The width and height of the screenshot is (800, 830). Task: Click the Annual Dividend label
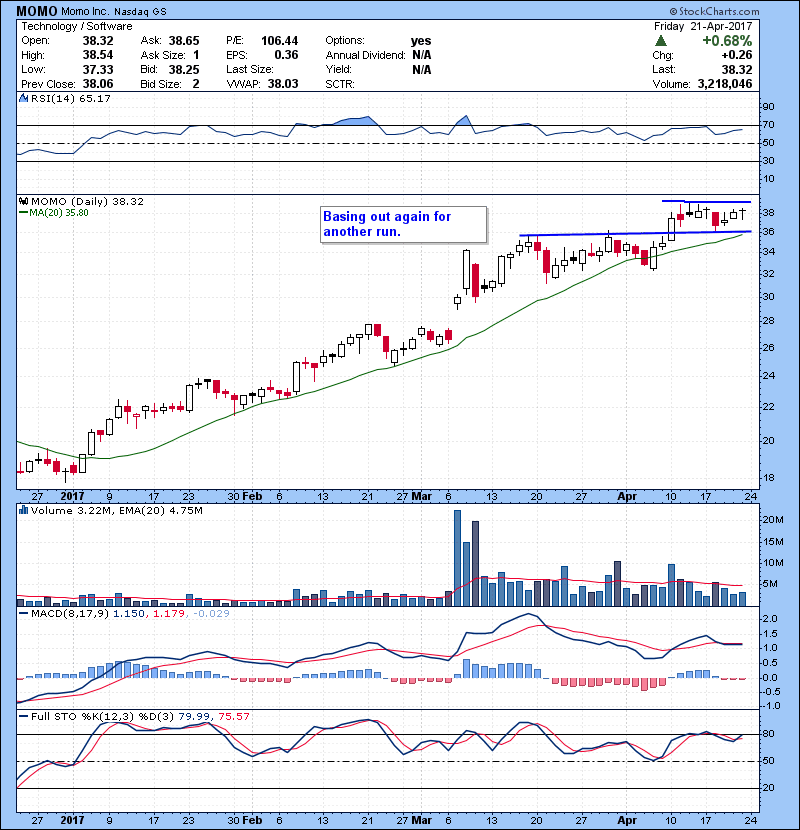365,55
